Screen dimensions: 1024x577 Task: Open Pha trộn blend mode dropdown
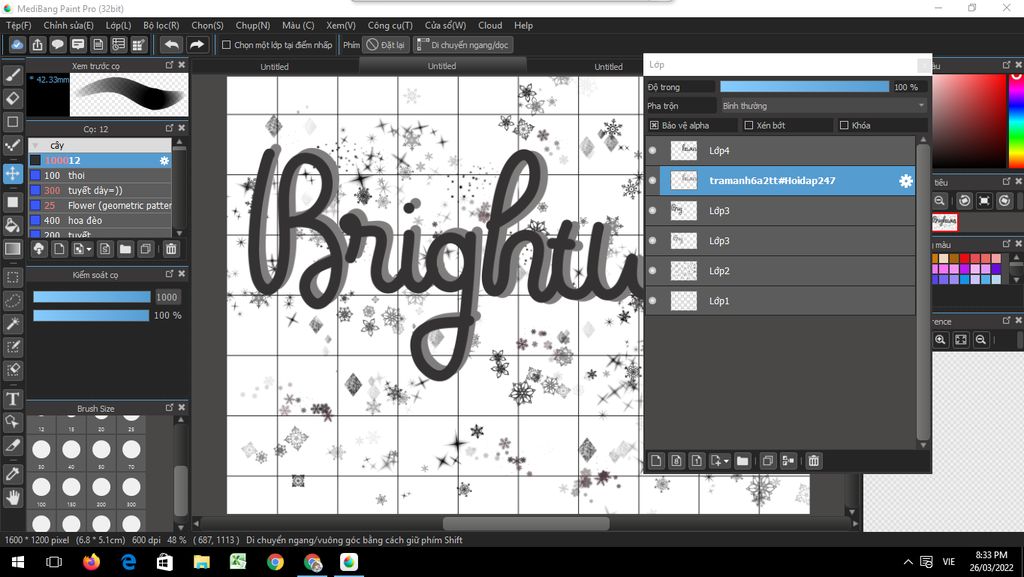point(824,106)
